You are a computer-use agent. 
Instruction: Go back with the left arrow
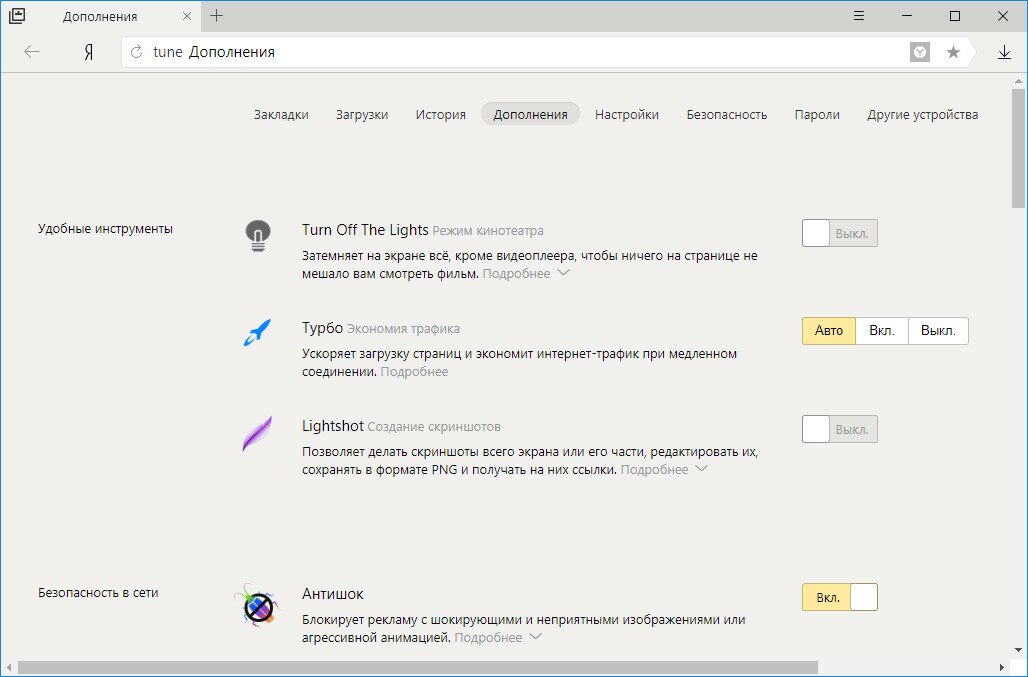coord(31,52)
